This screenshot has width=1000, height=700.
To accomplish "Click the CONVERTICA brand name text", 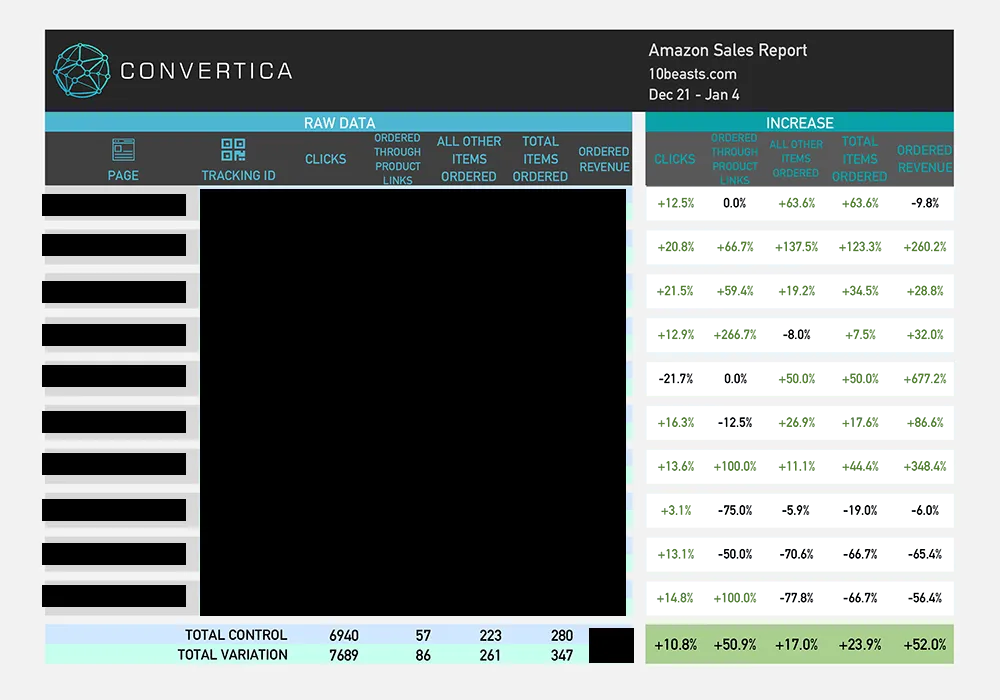I will [206, 71].
